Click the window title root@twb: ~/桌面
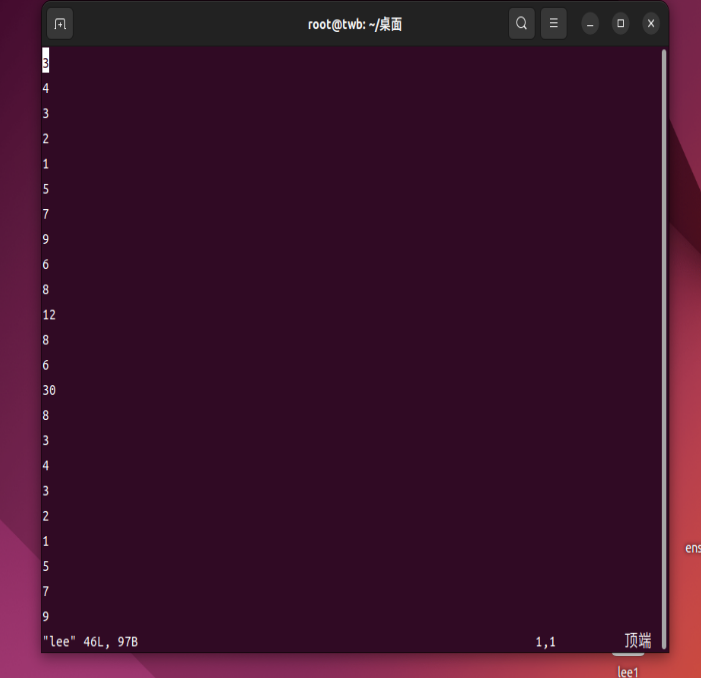 click(x=355, y=24)
